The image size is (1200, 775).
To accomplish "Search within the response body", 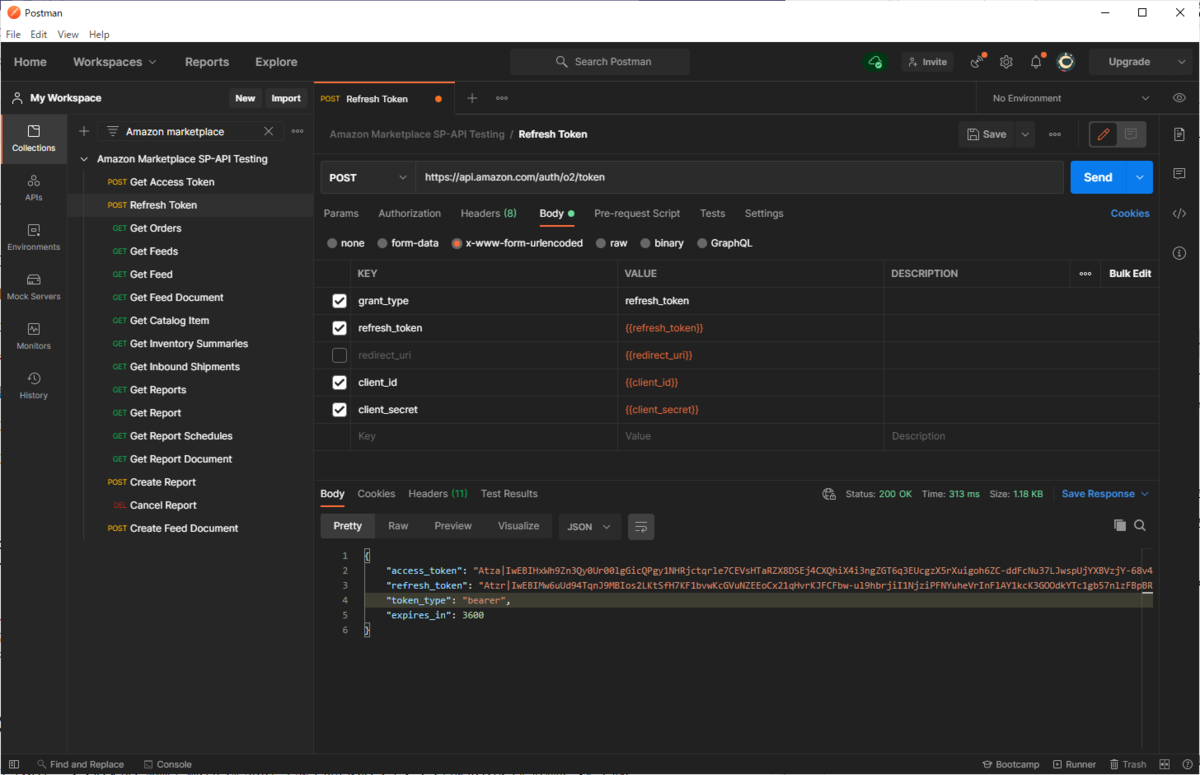I will (1140, 525).
